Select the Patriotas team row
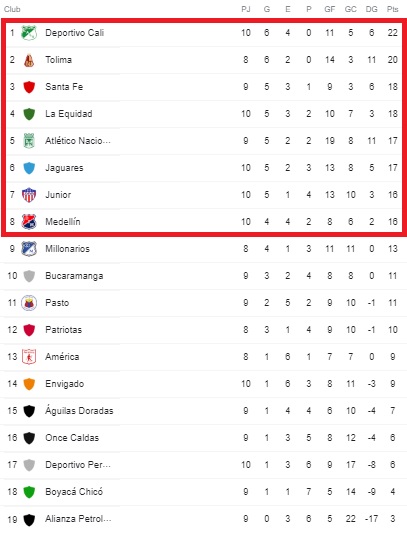The height and width of the screenshot is (533, 407). coord(203,330)
